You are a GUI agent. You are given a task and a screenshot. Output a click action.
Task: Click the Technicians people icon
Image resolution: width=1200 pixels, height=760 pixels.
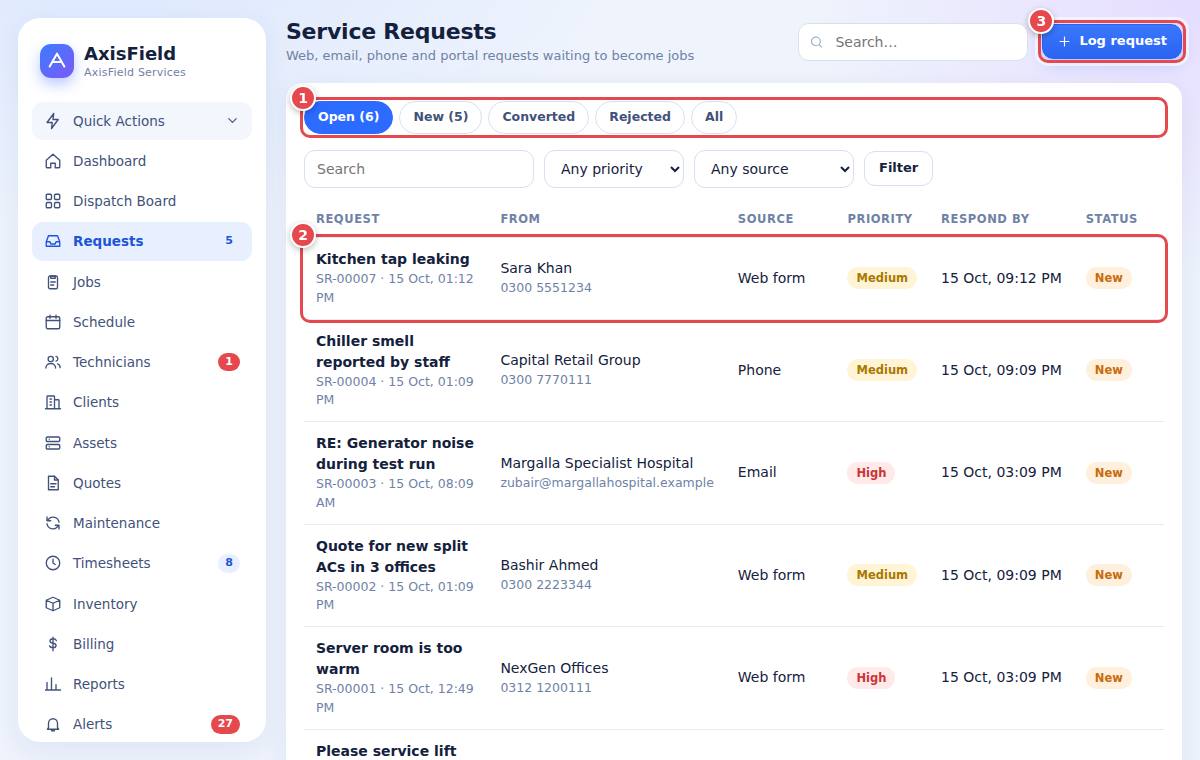(x=53, y=362)
